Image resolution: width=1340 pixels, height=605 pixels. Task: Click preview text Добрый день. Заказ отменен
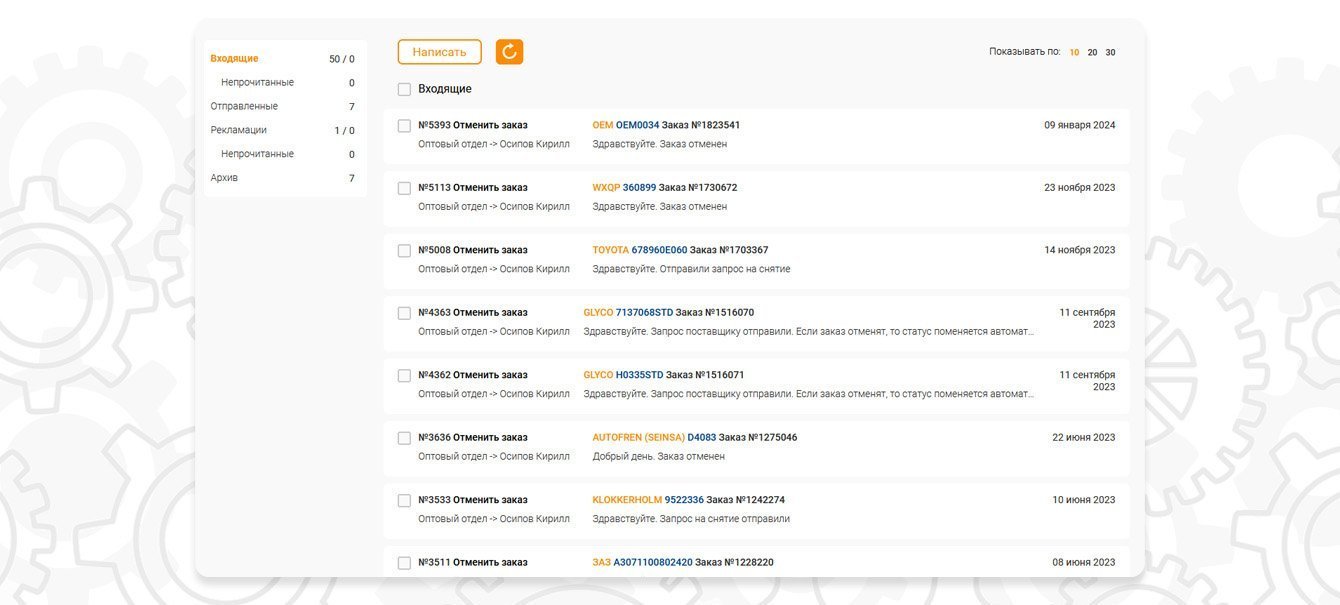click(659, 457)
